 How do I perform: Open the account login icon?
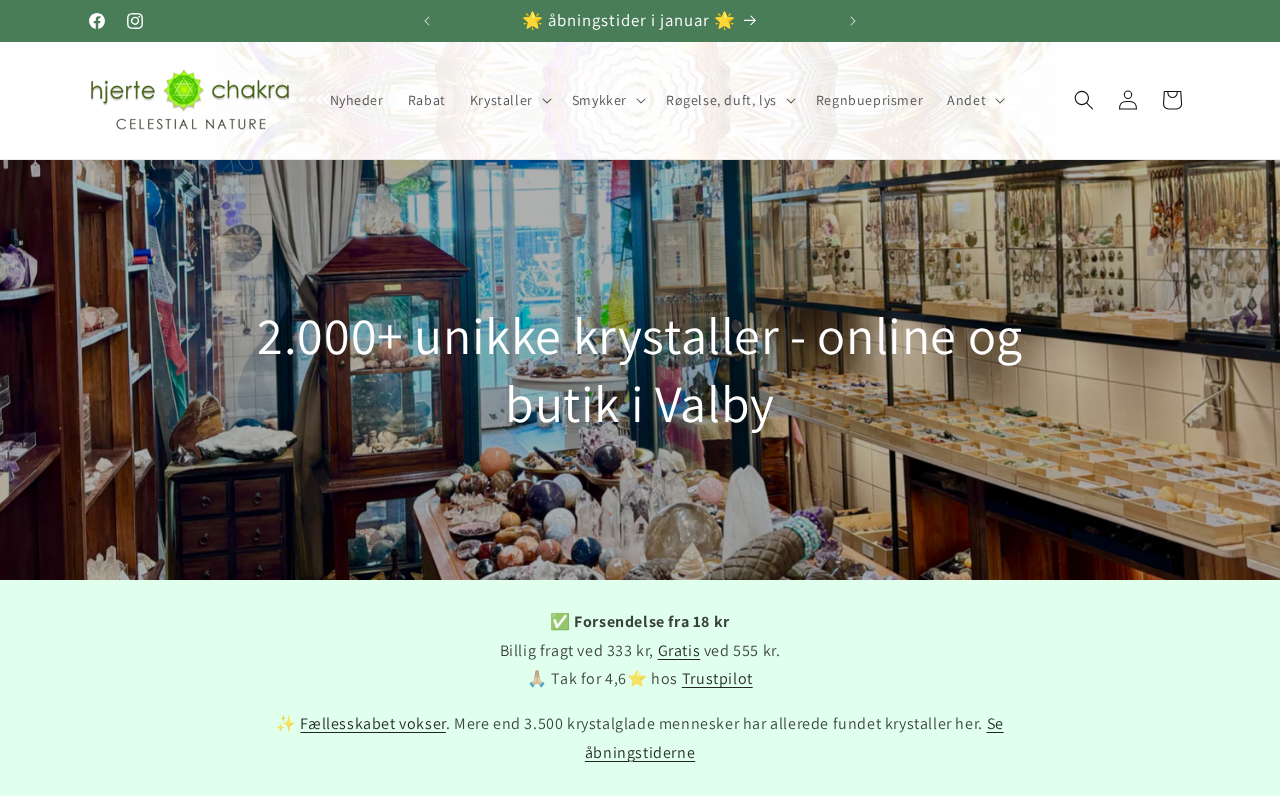click(x=1128, y=100)
